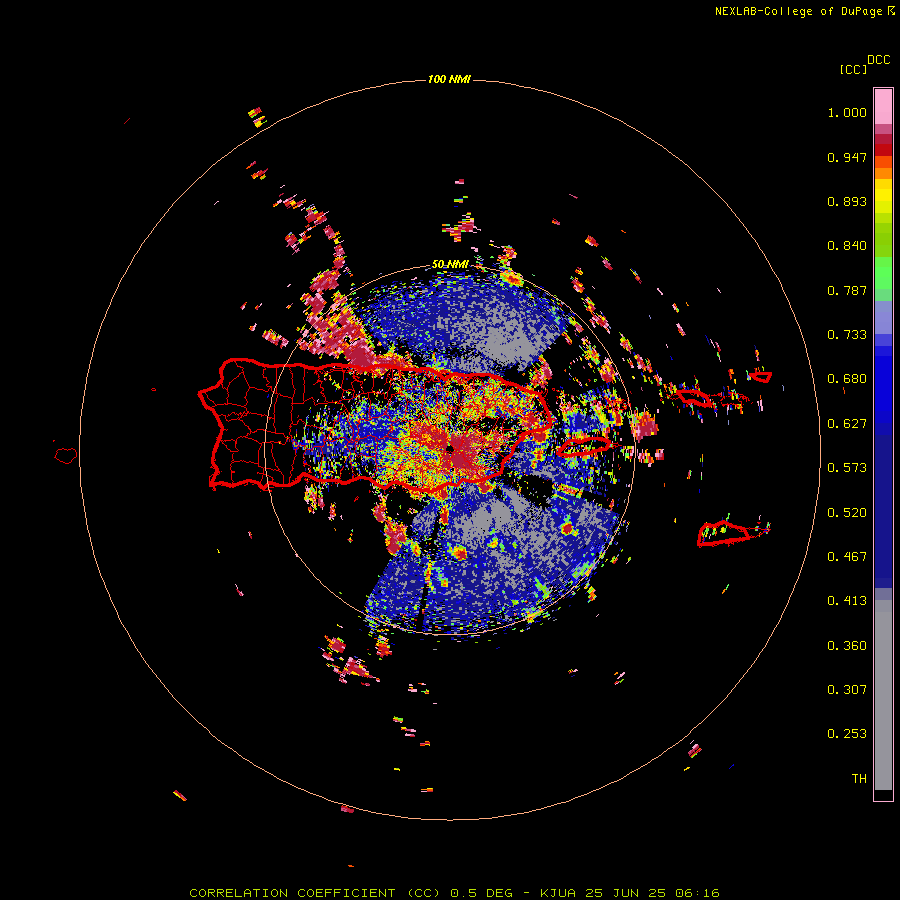The width and height of the screenshot is (900, 900).
Task: Select the 0.467 scale value
Action: coord(847,557)
